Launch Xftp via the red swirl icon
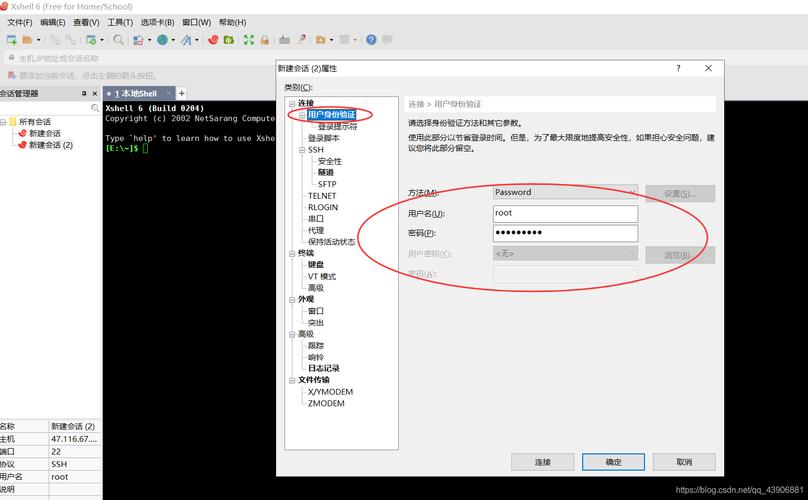Image resolution: width=808 pixels, height=500 pixels. pos(213,40)
